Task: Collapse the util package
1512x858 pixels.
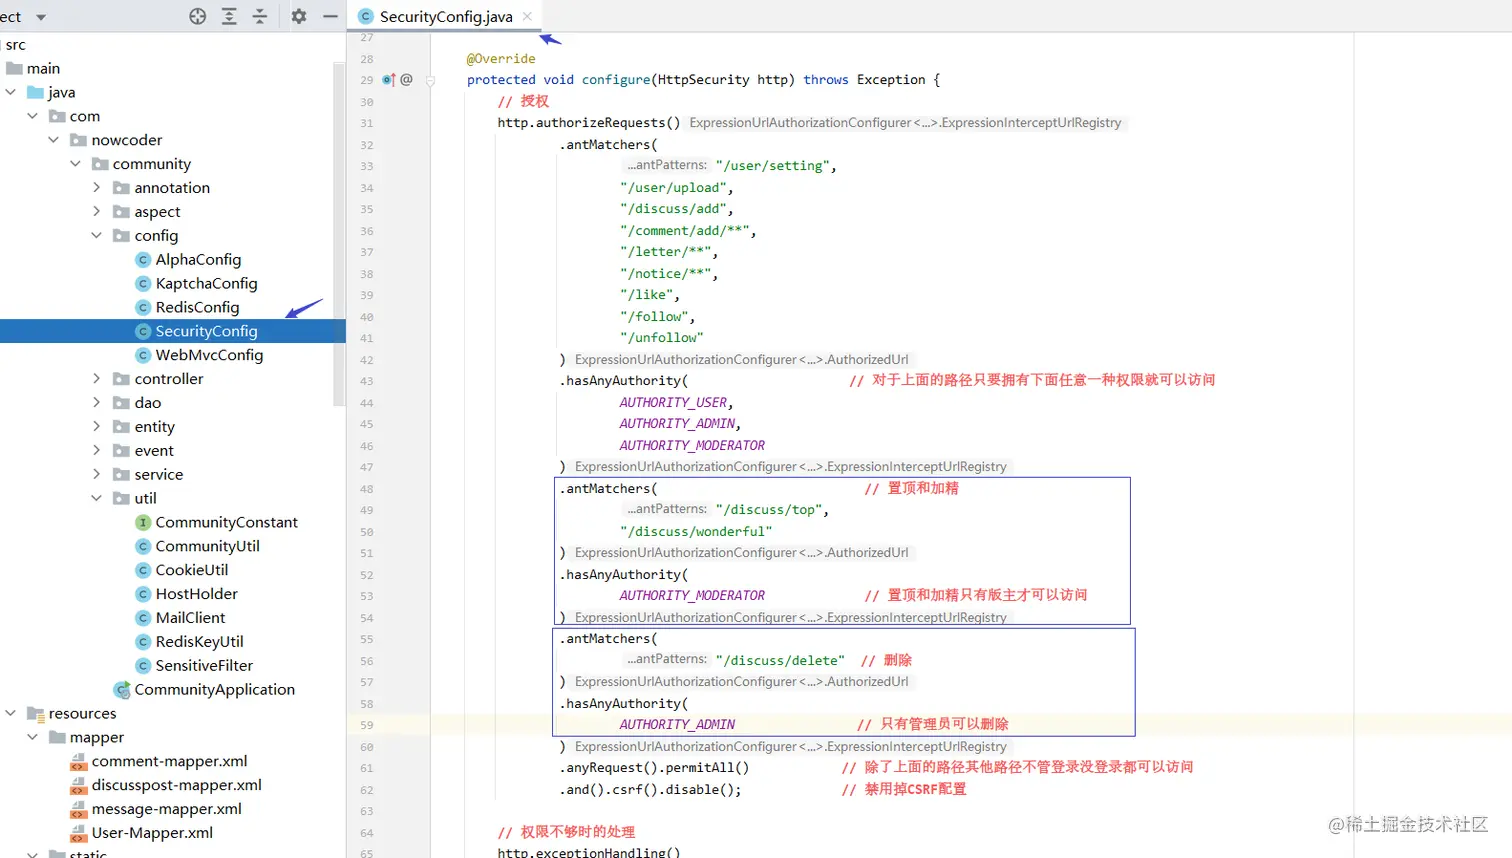Action: 96,498
